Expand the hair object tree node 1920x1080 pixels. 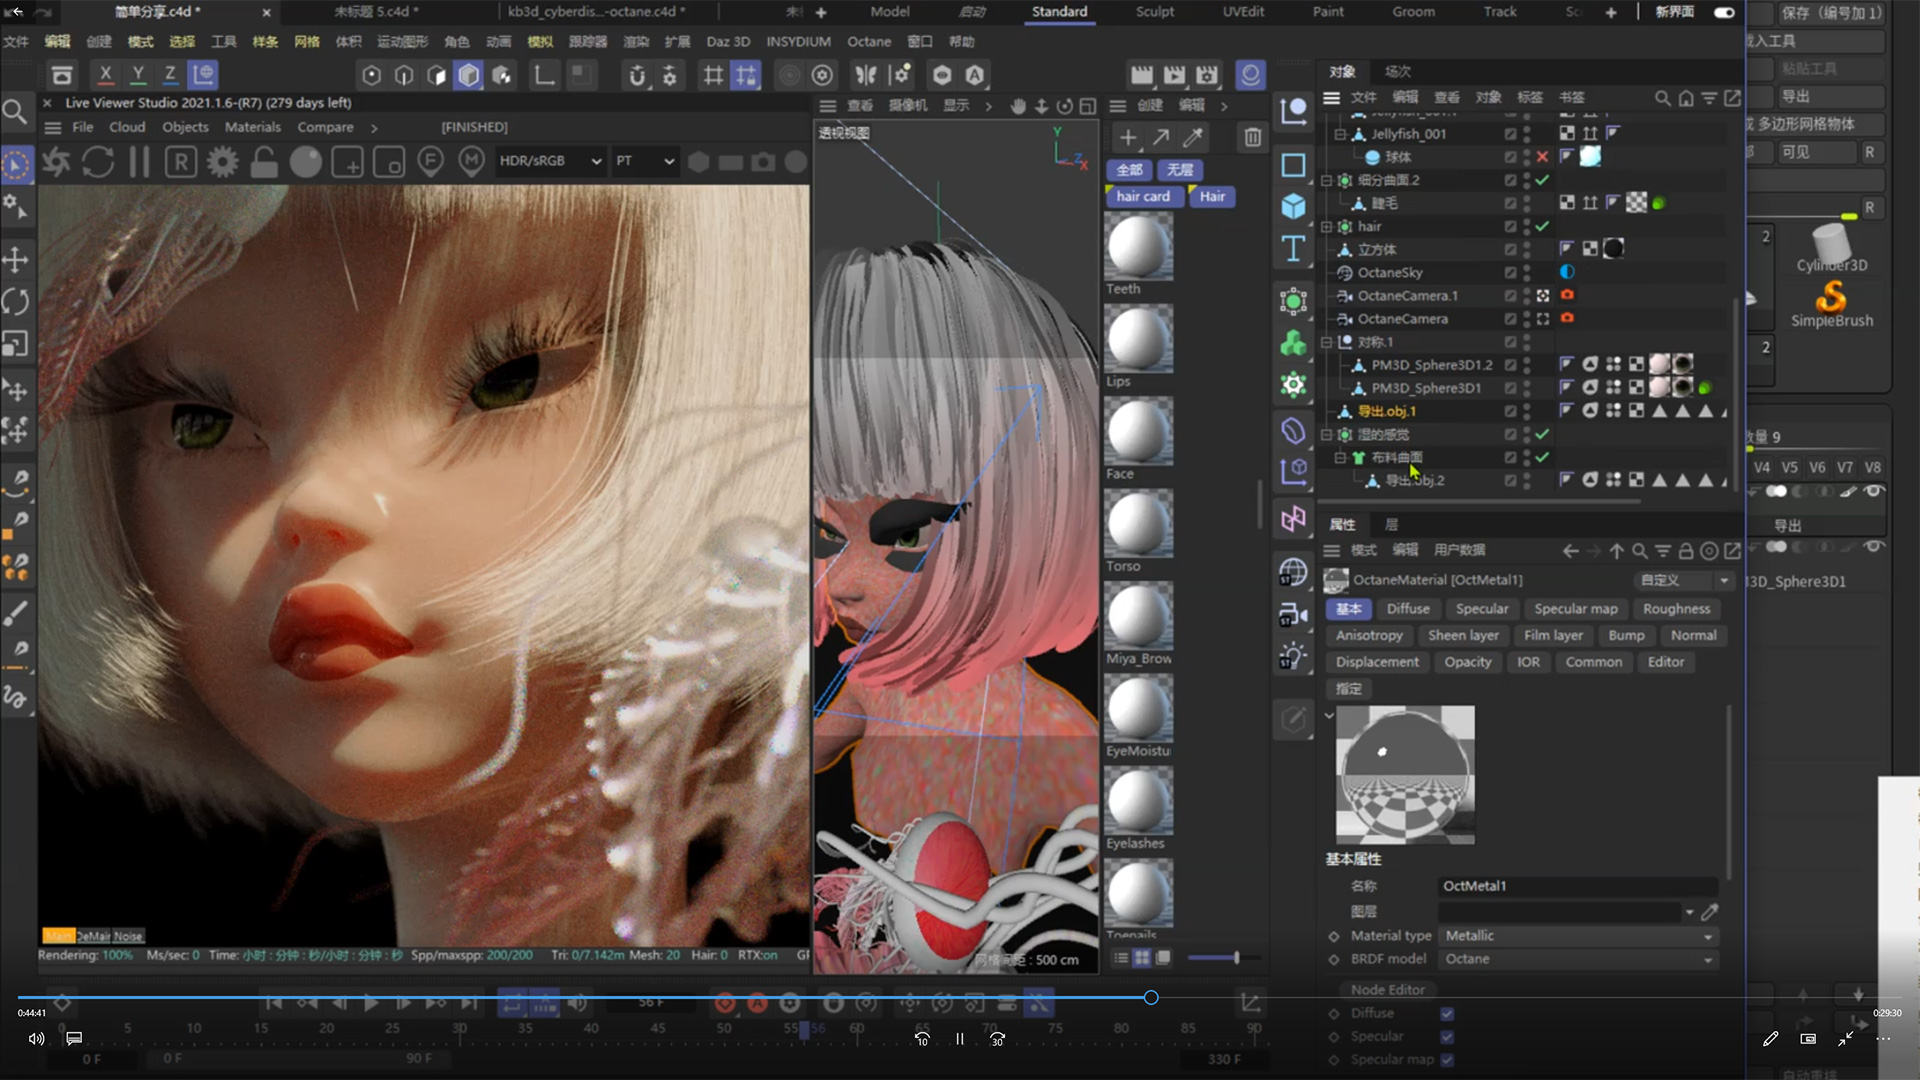(x=1327, y=227)
